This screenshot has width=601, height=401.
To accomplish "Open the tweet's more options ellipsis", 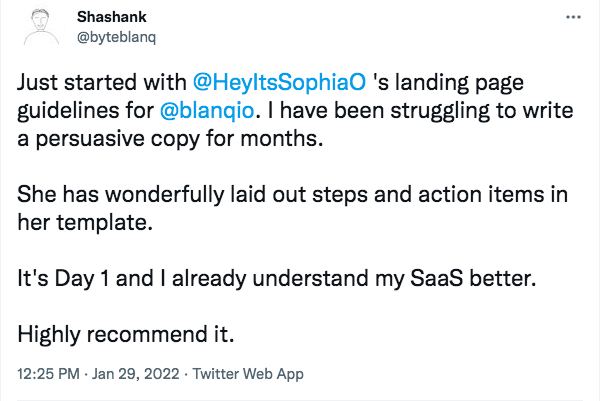I will [x=572, y=18].
